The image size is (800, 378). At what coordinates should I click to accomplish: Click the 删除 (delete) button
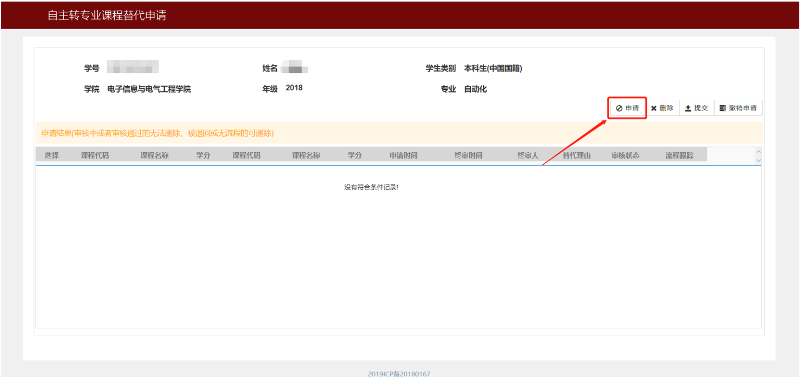click(x=662, y=108)
